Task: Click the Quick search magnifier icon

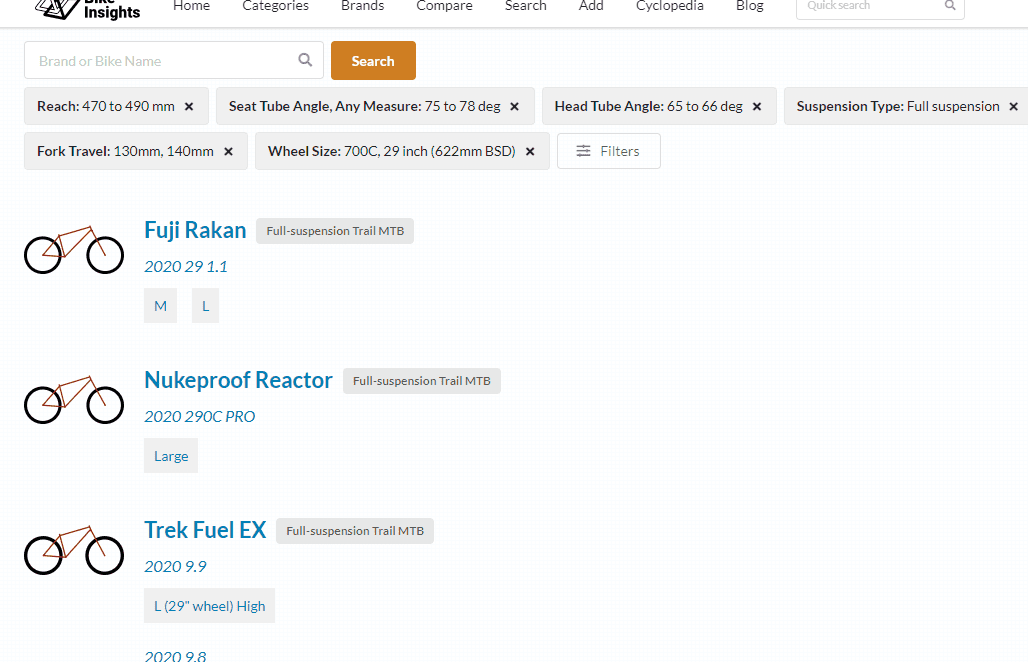Action: (x=950, y=5)
